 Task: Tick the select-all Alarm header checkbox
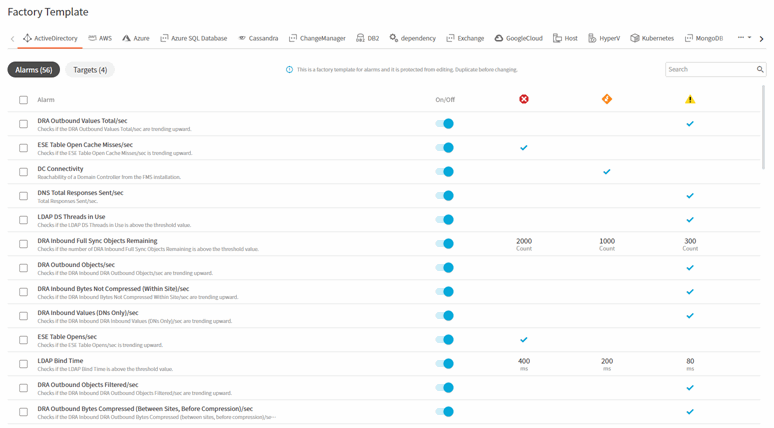tap(24, 100)
